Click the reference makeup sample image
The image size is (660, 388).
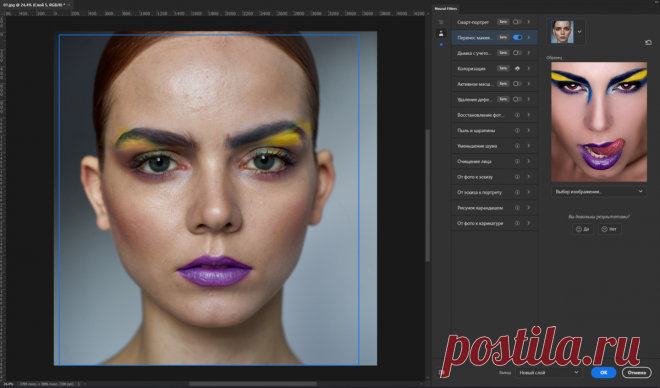[x=599, y=122]
